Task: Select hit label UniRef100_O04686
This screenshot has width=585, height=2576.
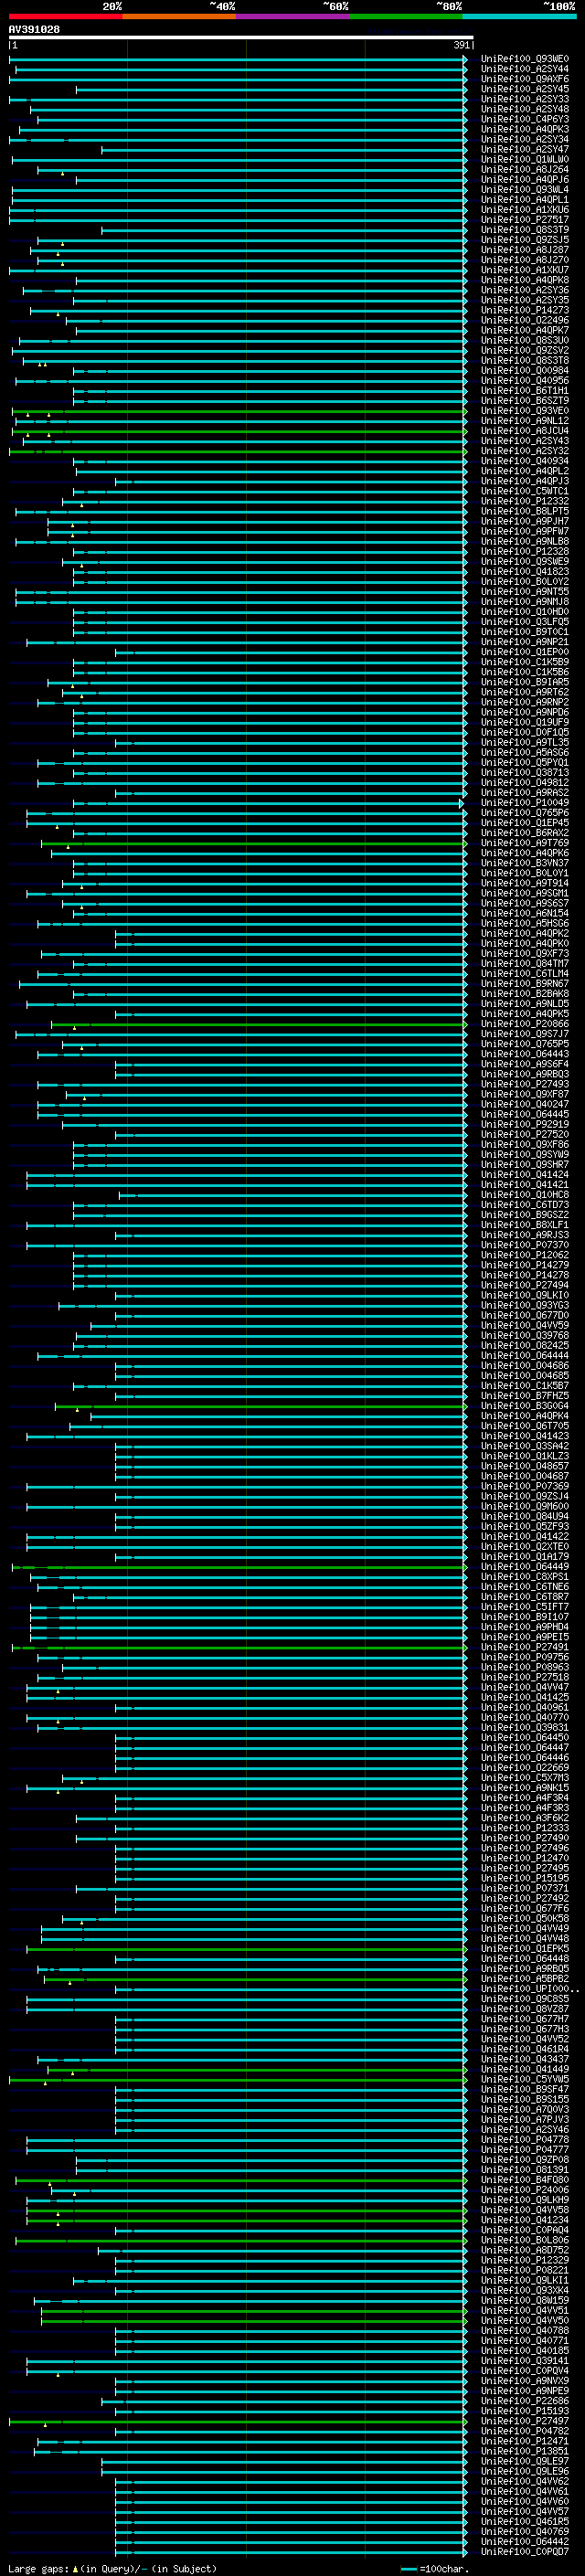Action: (525, 1366)
